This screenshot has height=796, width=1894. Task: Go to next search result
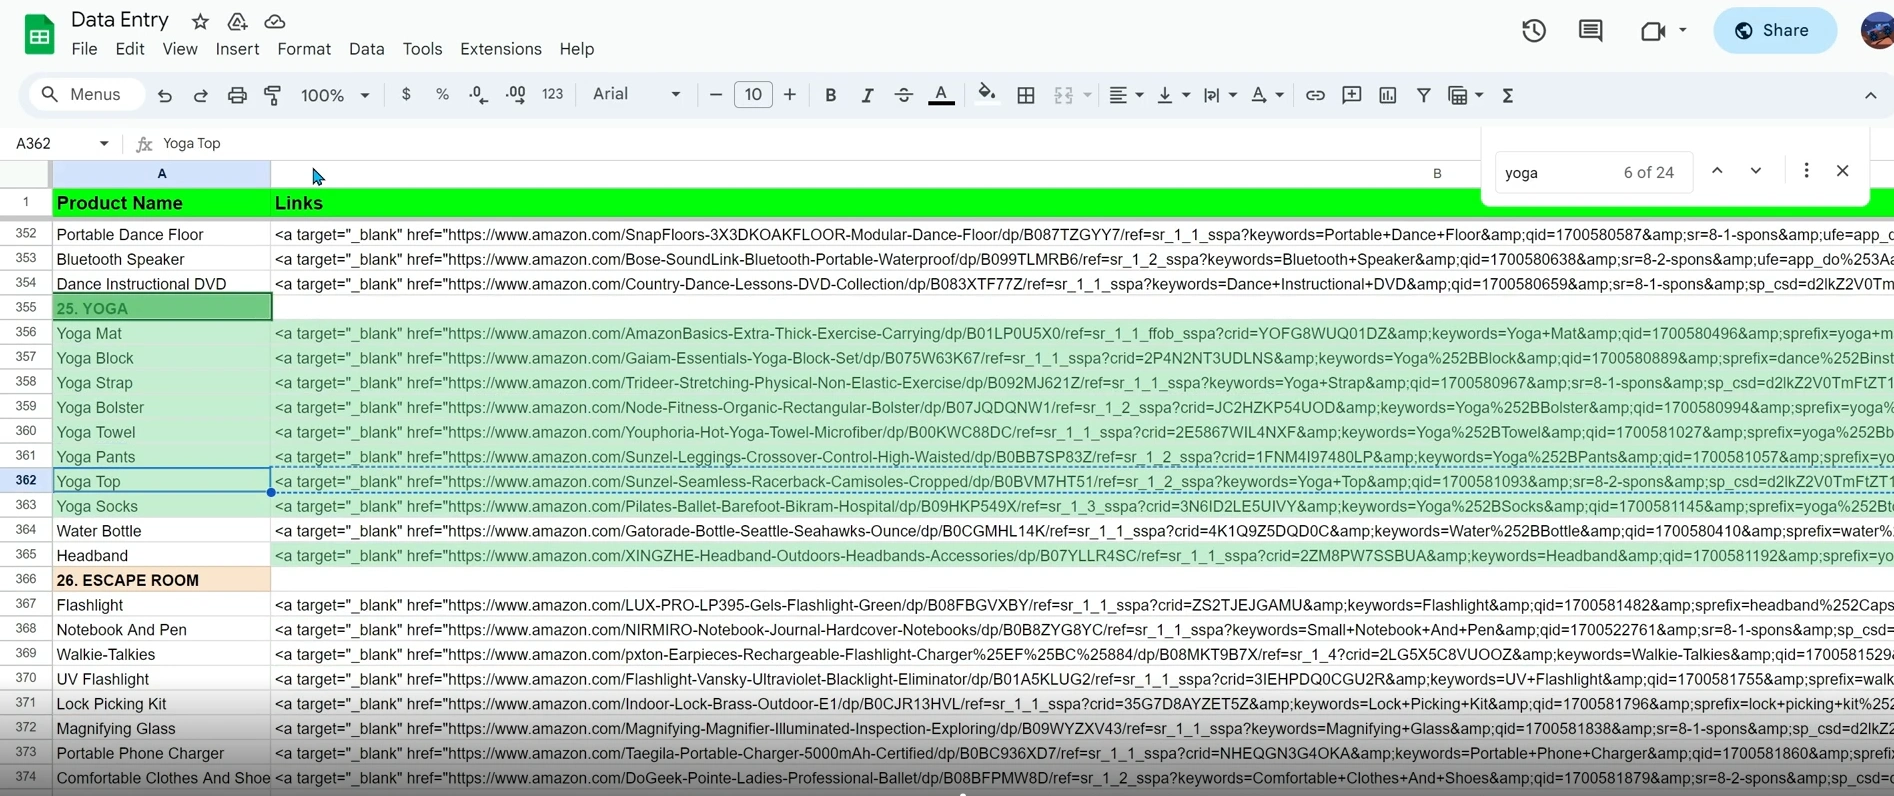coord(1756,171)
